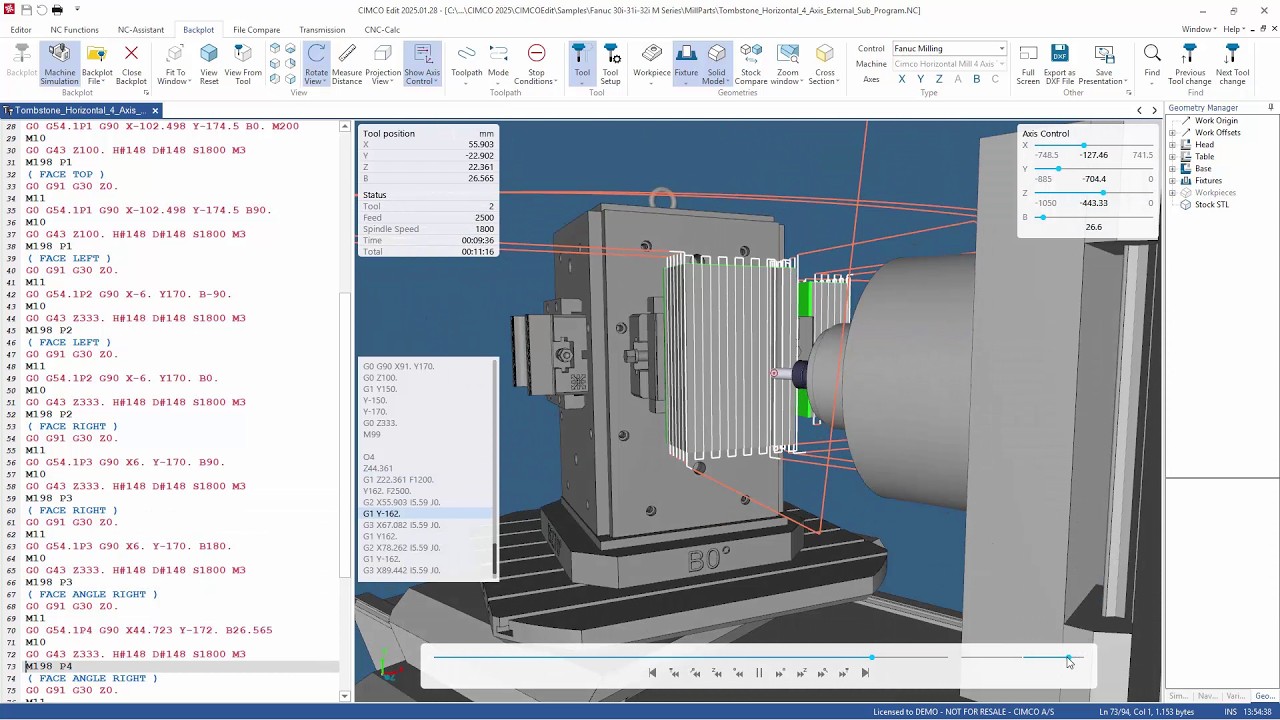Jump to the simulation start
Image resolution: width=1280 pixels, height=720 pixels.
[652, 673]
